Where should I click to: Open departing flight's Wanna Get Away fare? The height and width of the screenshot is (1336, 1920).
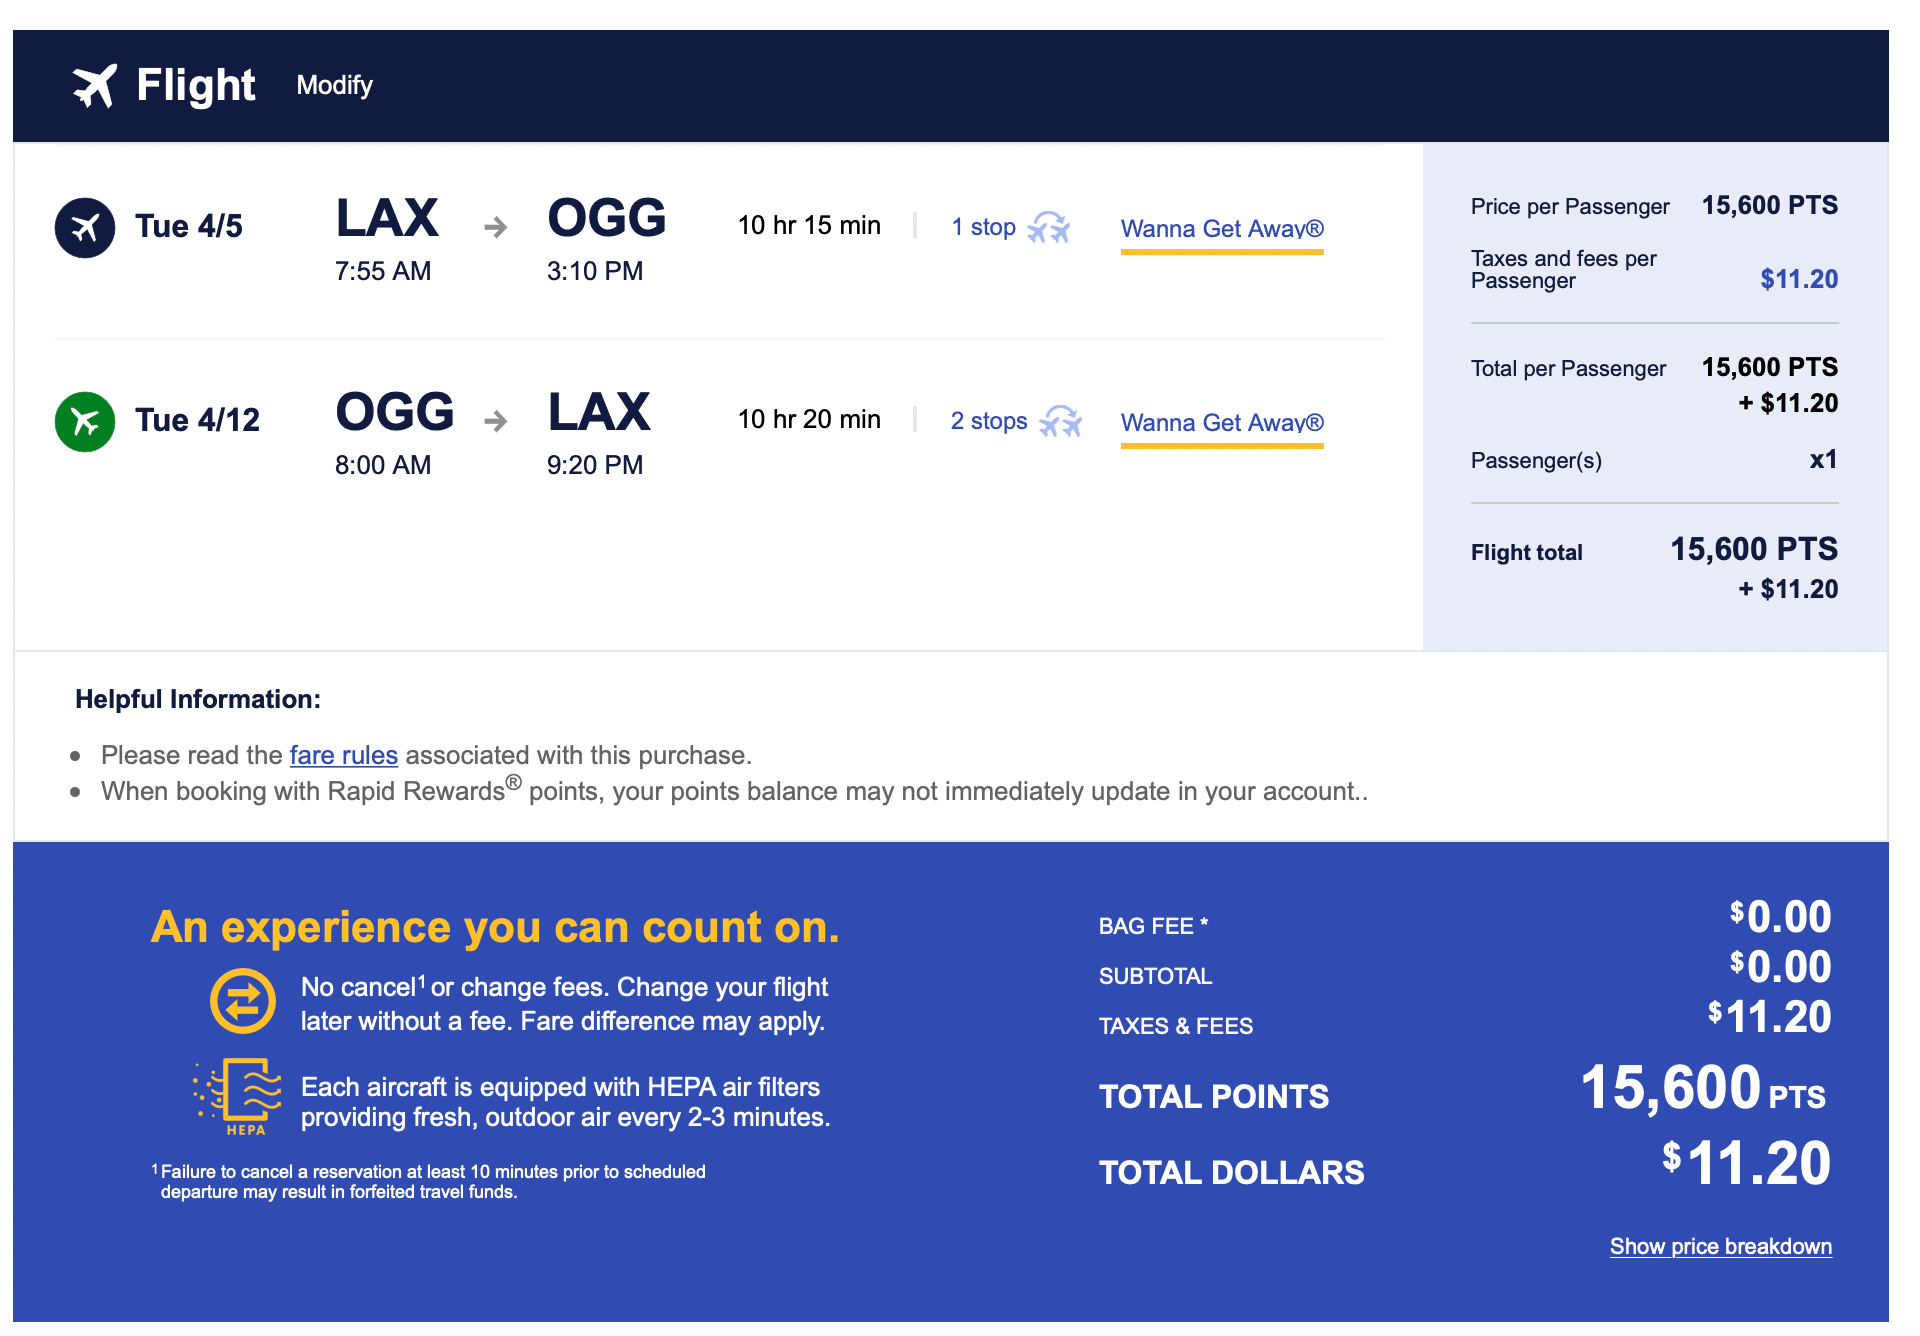click(1221, 229)
